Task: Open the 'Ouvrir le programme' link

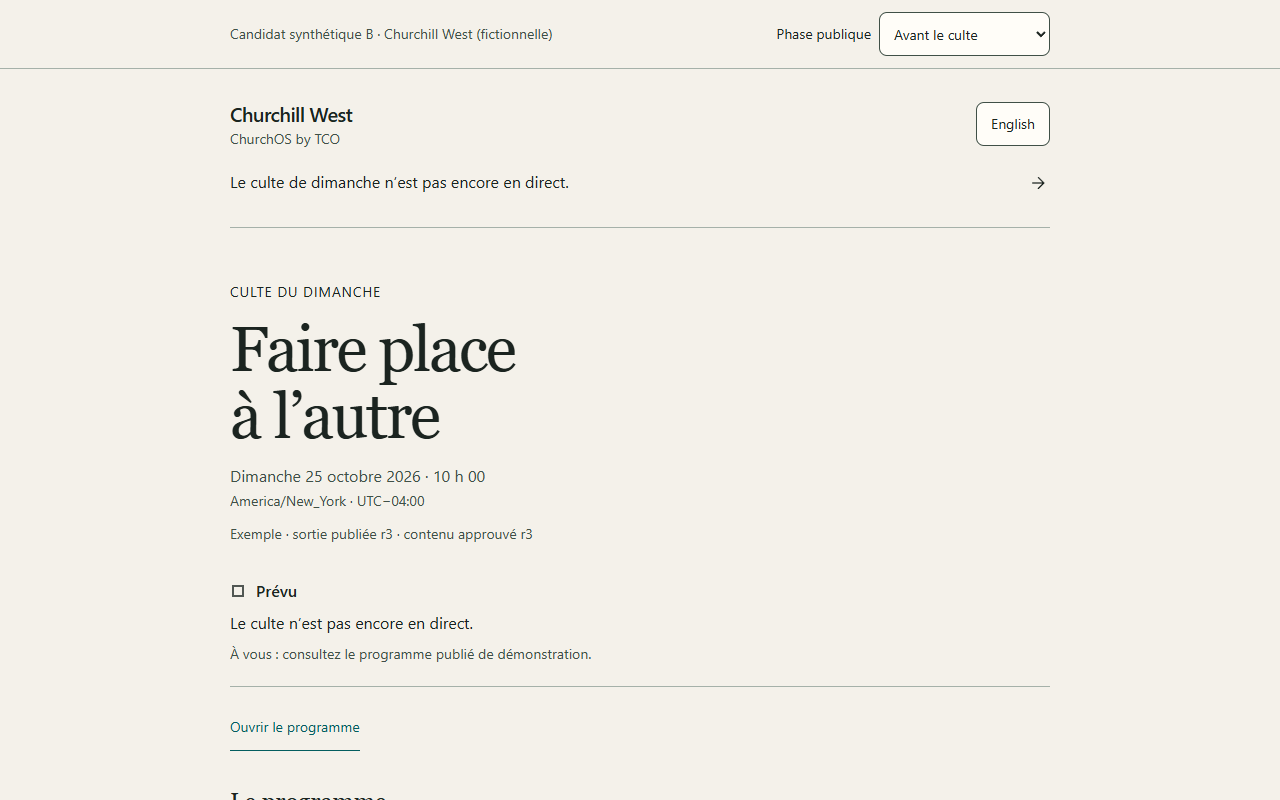Action: pyautogui.click(x=295, y=727)
